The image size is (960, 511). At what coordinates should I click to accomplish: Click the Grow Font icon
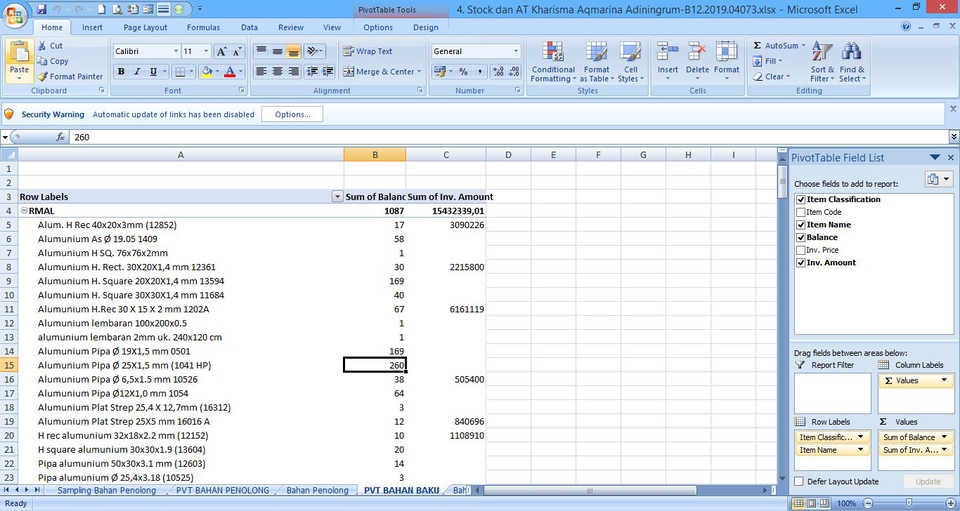pos(222,51)
